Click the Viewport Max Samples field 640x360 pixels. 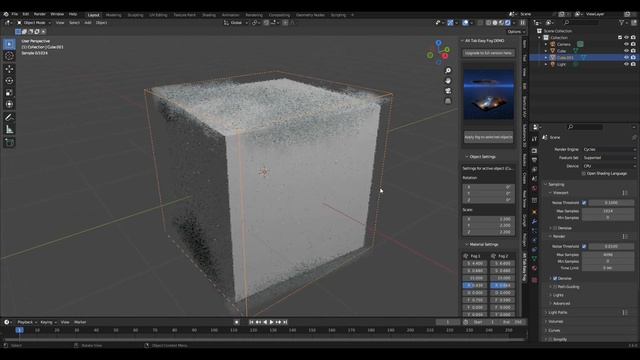[x=608, y=211]
